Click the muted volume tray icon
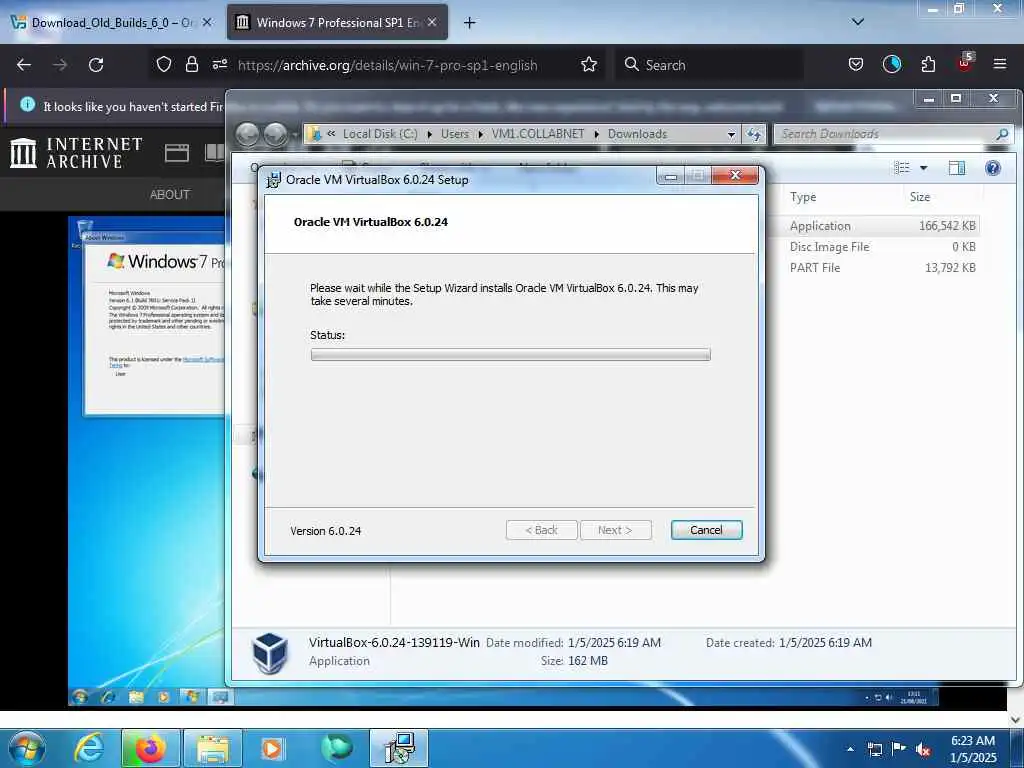The height and width of the screenshot is (768, 1024). (x=923, y=749)
